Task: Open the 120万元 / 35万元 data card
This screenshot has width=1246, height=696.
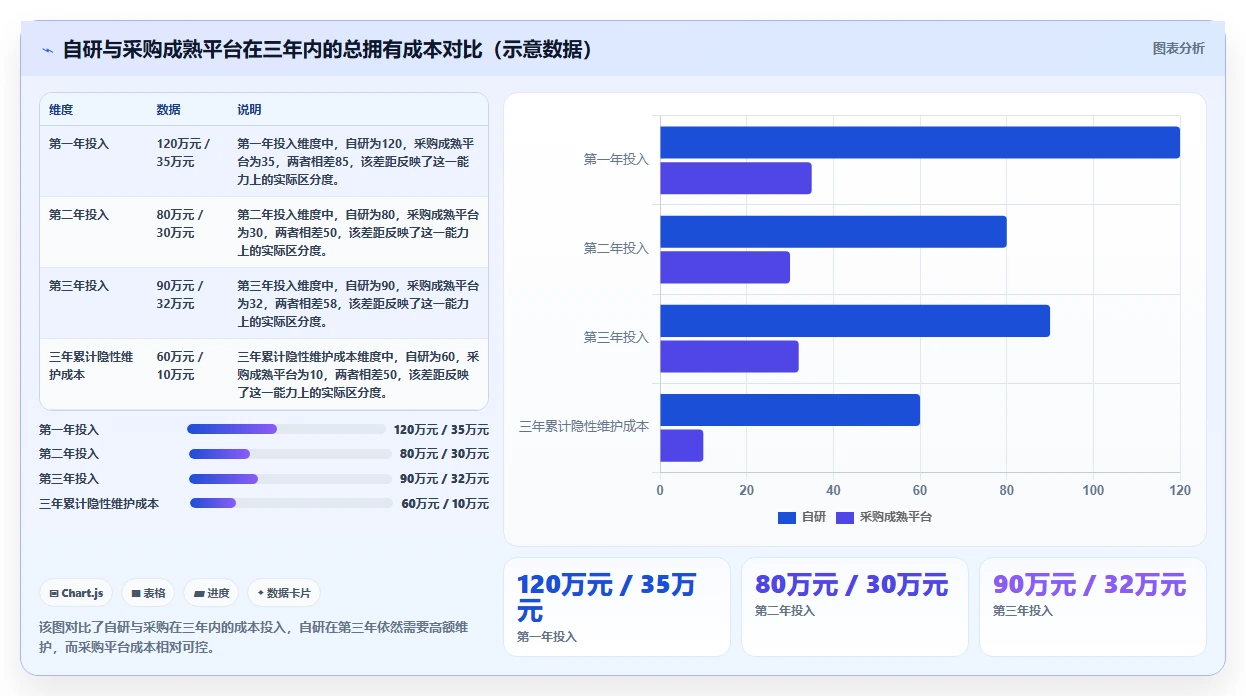Action: coord(617,607)
